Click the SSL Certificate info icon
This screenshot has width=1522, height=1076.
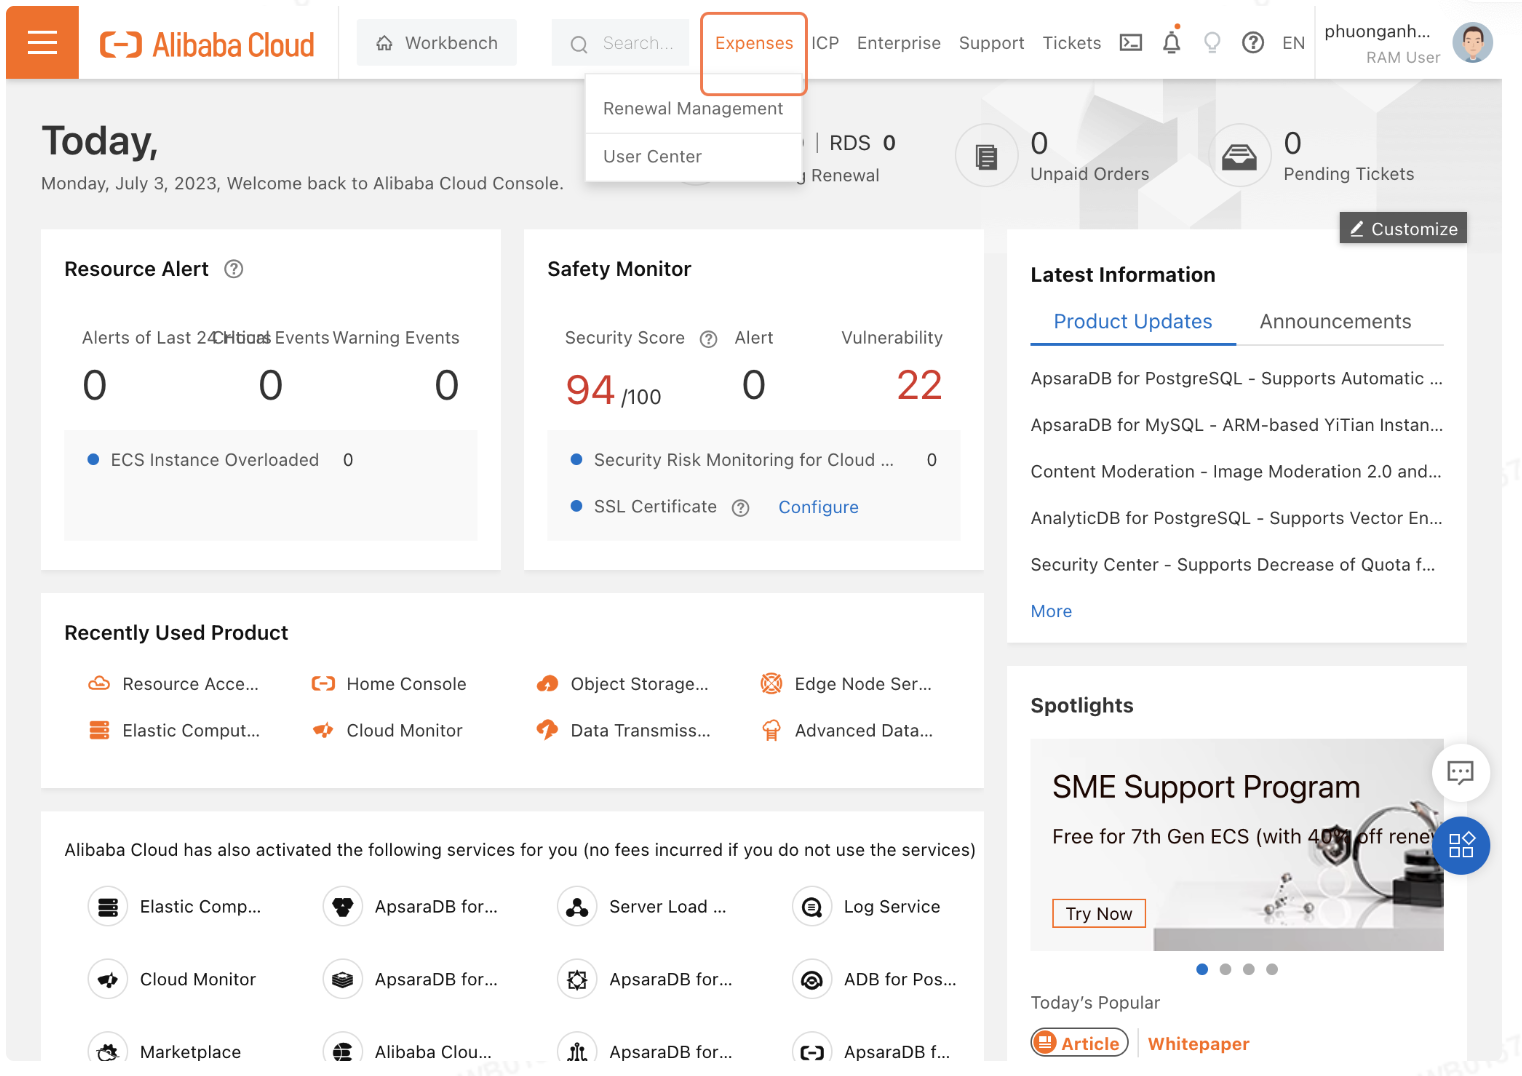pos(740,508)
